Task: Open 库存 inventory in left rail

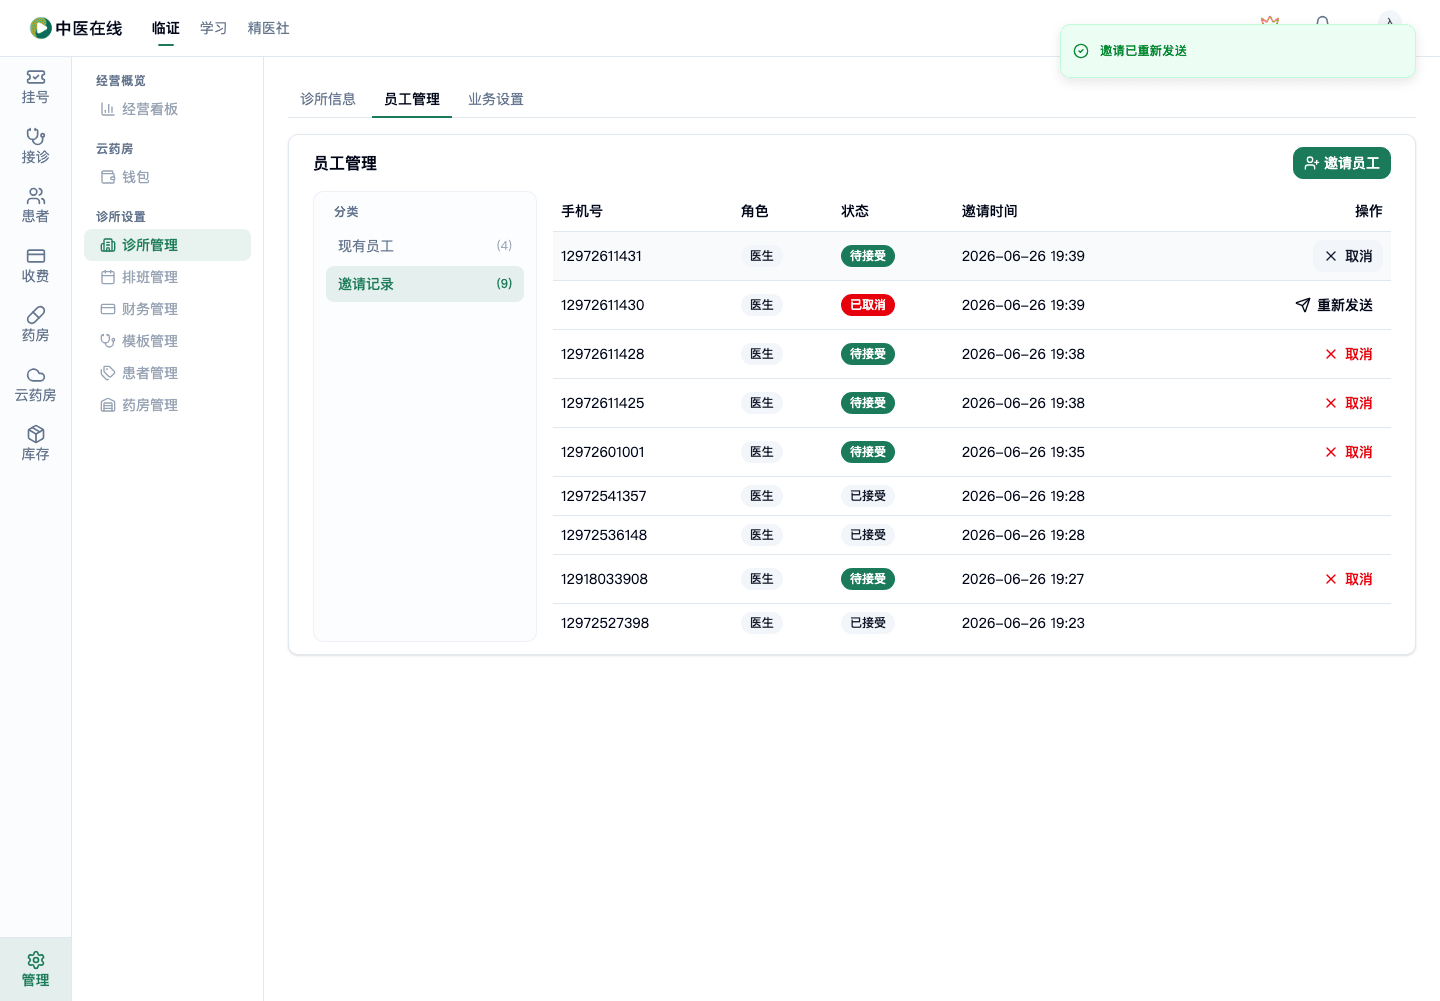Action: tap(35, 444)
